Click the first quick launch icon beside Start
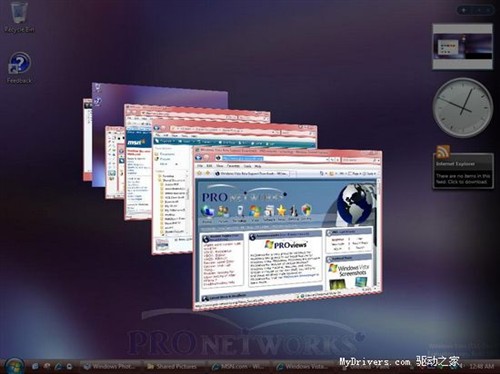The image size is (500, 374). pyautogui.click(x=35, y=366)
